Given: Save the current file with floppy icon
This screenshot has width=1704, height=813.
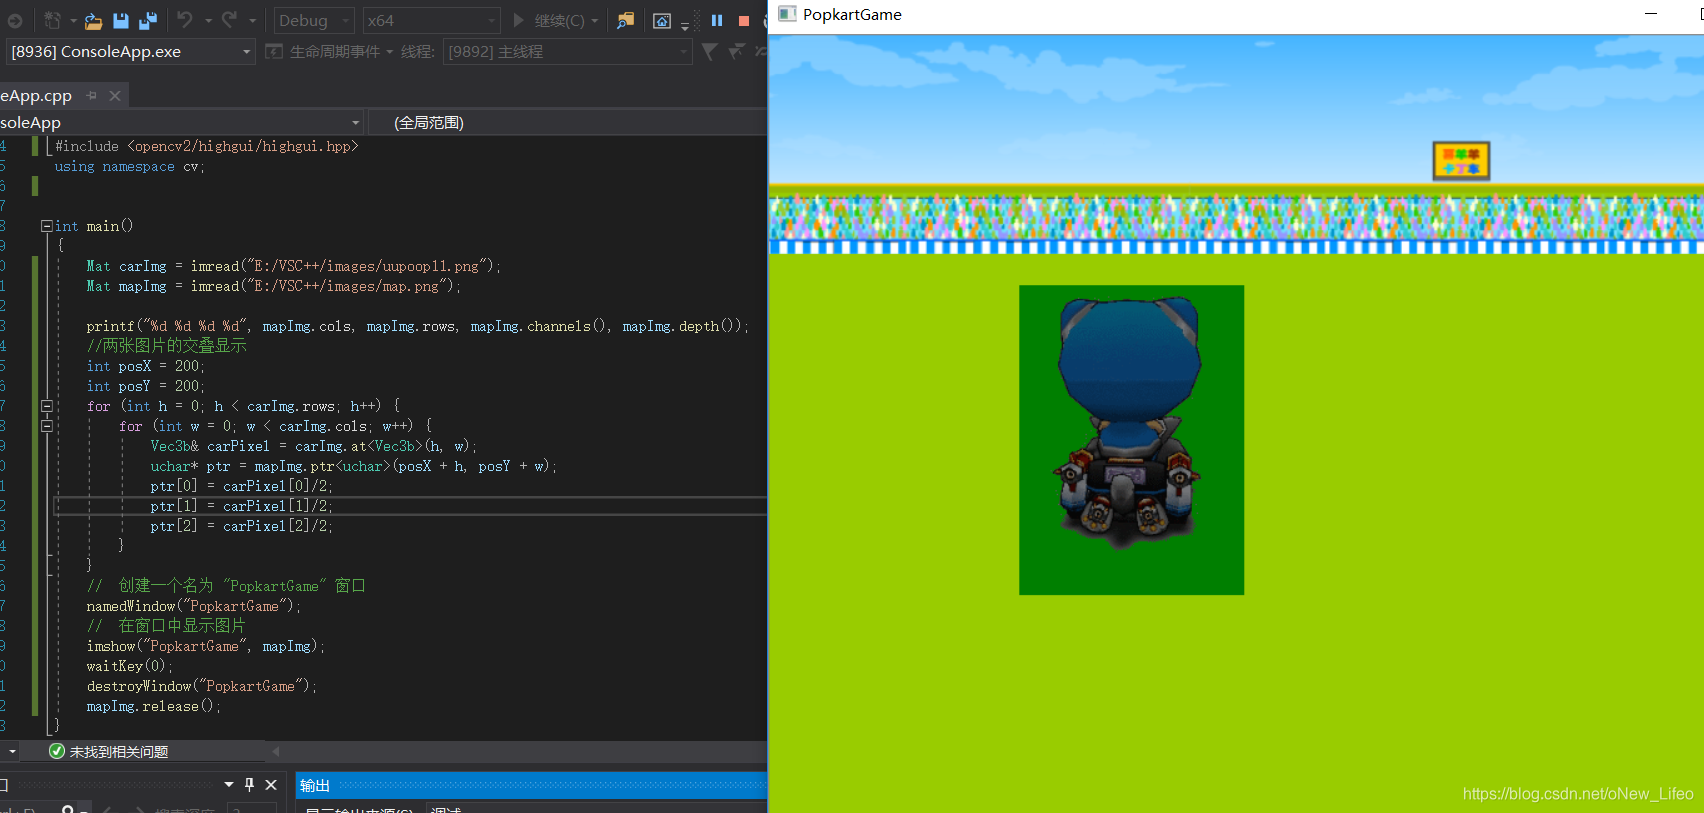Looking at the screenshot, I should coord(121,20).
